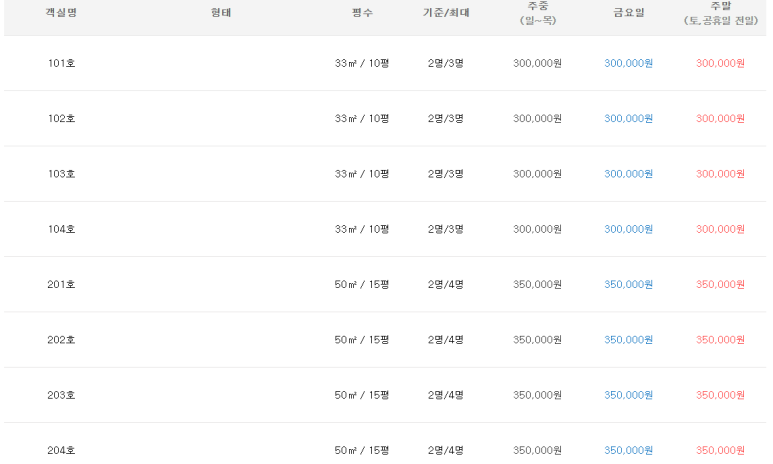Image resolution: width=773 pixels, height=464 pixels.
Task: Select room name 103호
Action: point(61,174)
